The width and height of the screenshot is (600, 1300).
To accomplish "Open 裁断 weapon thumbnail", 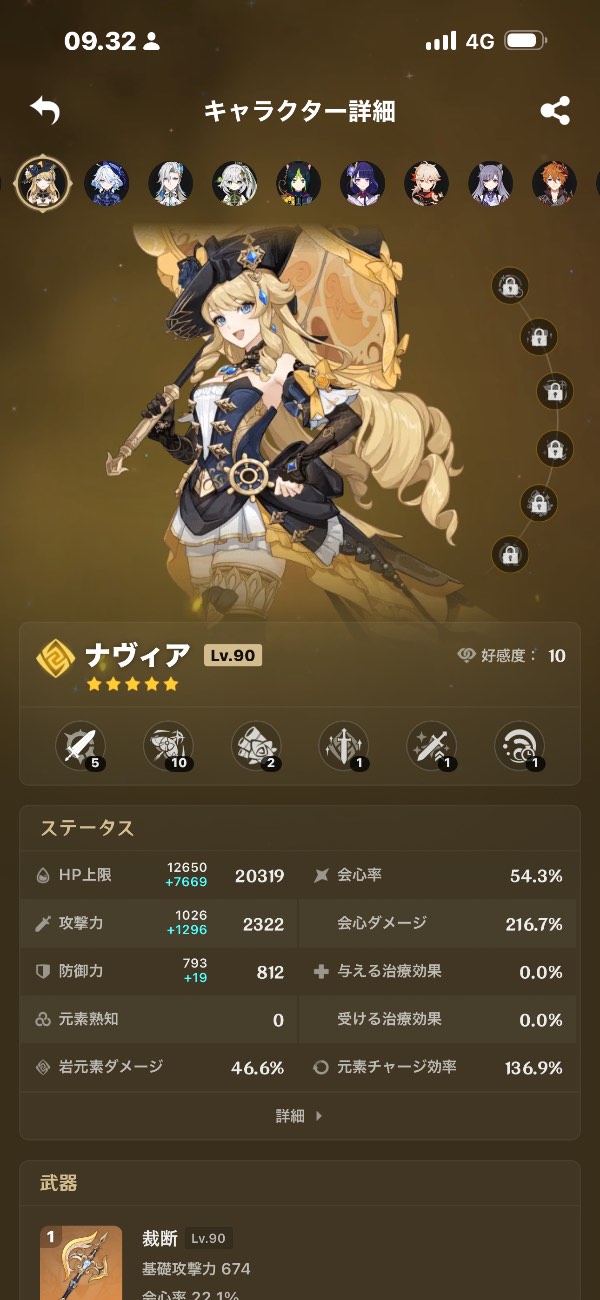I will [81, 1263].
